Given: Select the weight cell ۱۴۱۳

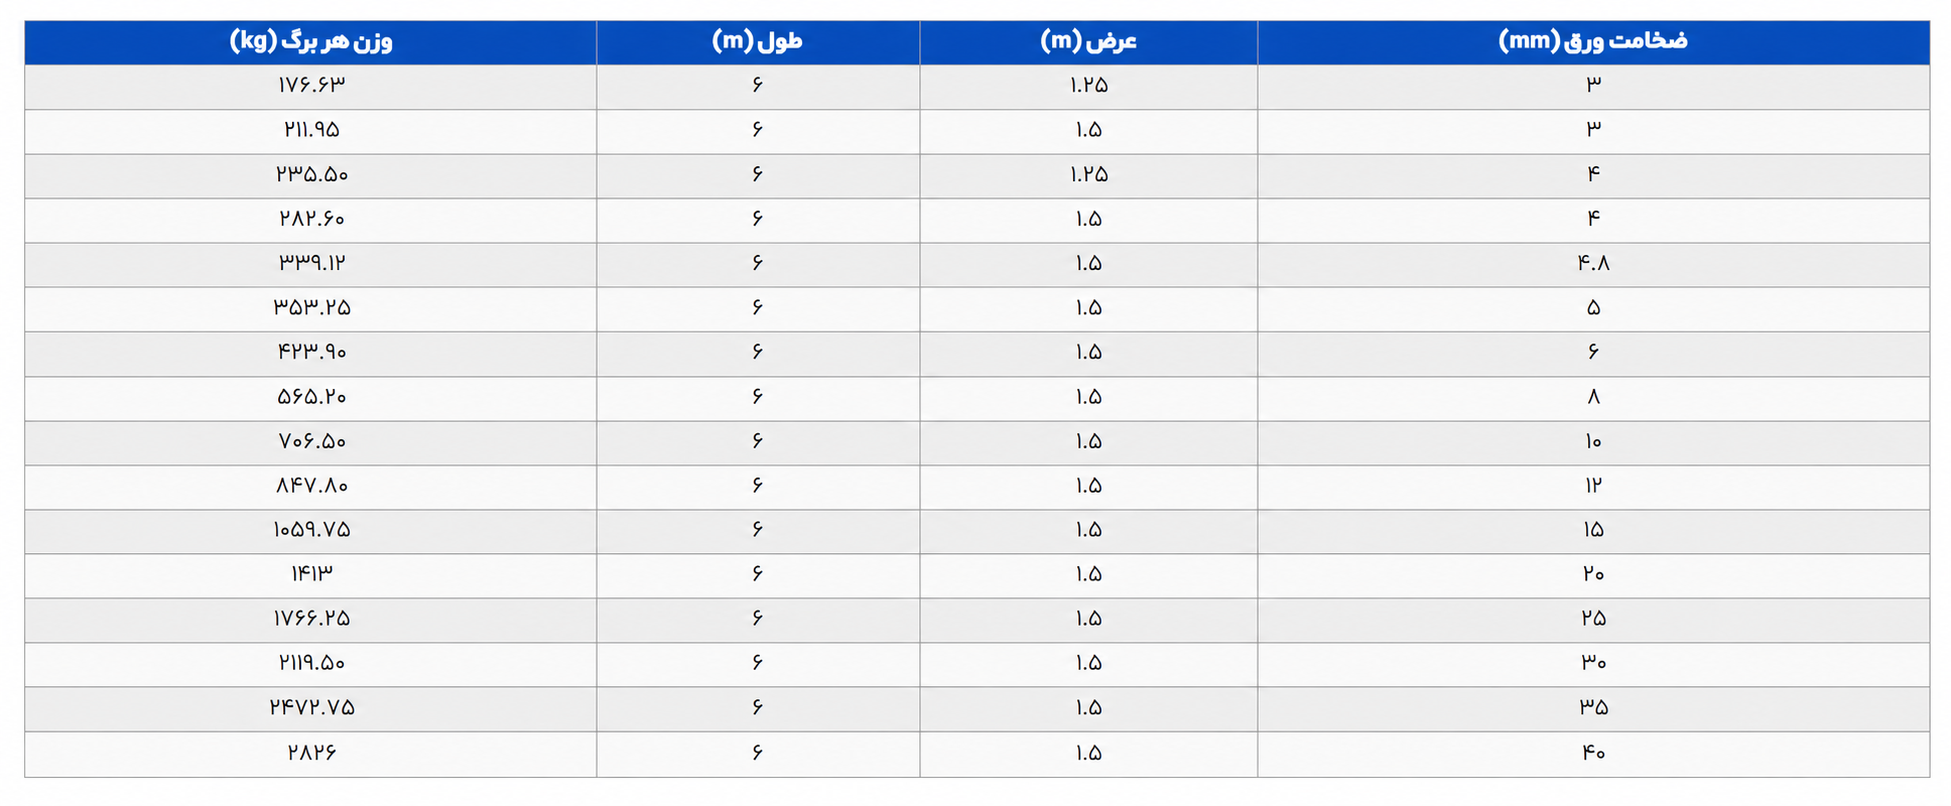Looking at the screenshot, I should pos(311,576).
